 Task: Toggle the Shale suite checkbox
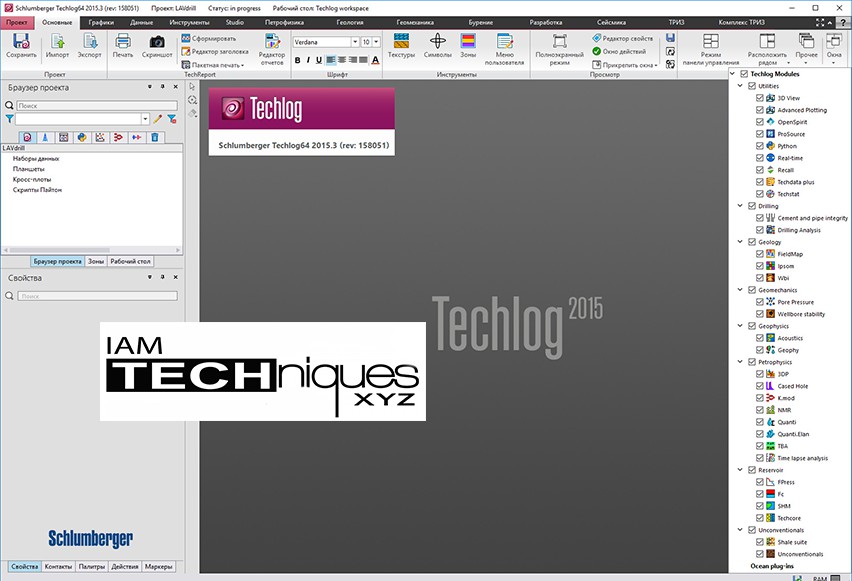pyautogui.click(x=760, y=542)
